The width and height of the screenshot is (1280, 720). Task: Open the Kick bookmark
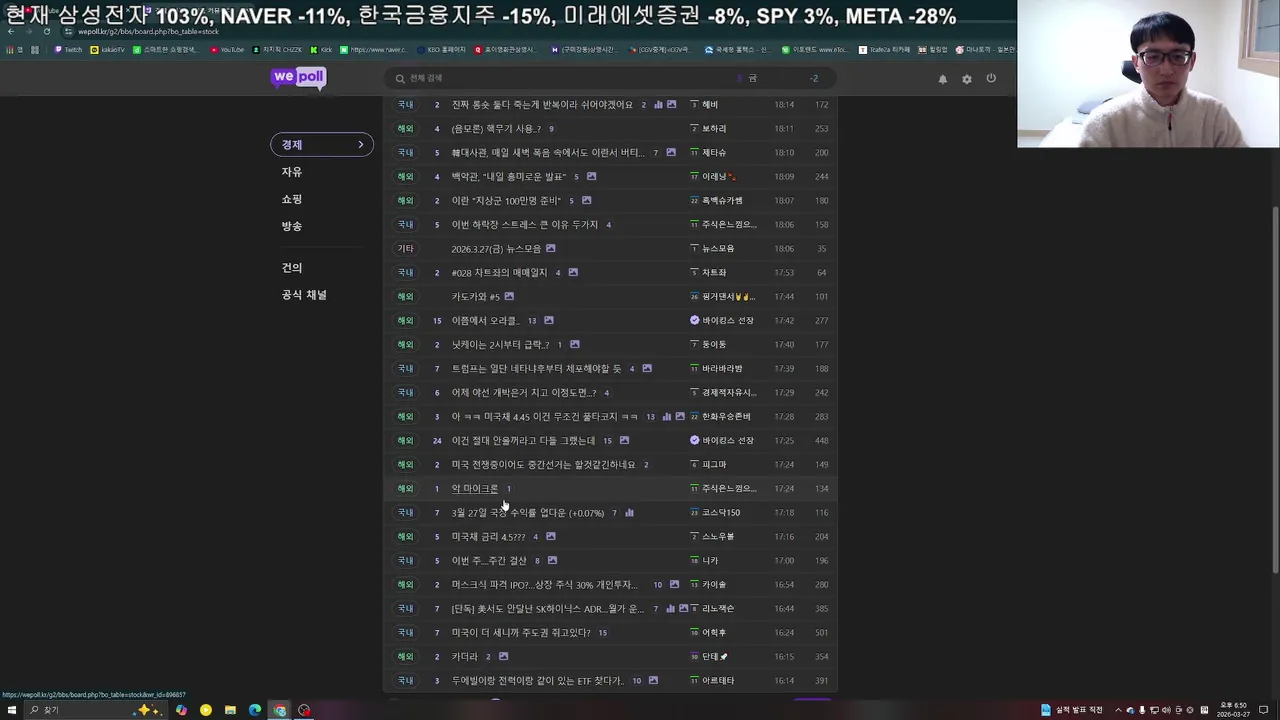tap(321, 49)
